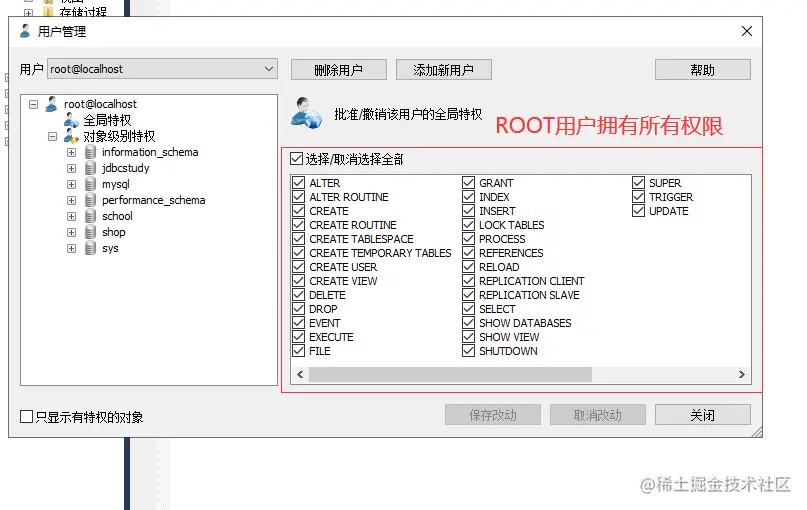This screenshot has width=807, height=510.
Task: Uncheck the SUPER privilege
Action: [638, 183]
